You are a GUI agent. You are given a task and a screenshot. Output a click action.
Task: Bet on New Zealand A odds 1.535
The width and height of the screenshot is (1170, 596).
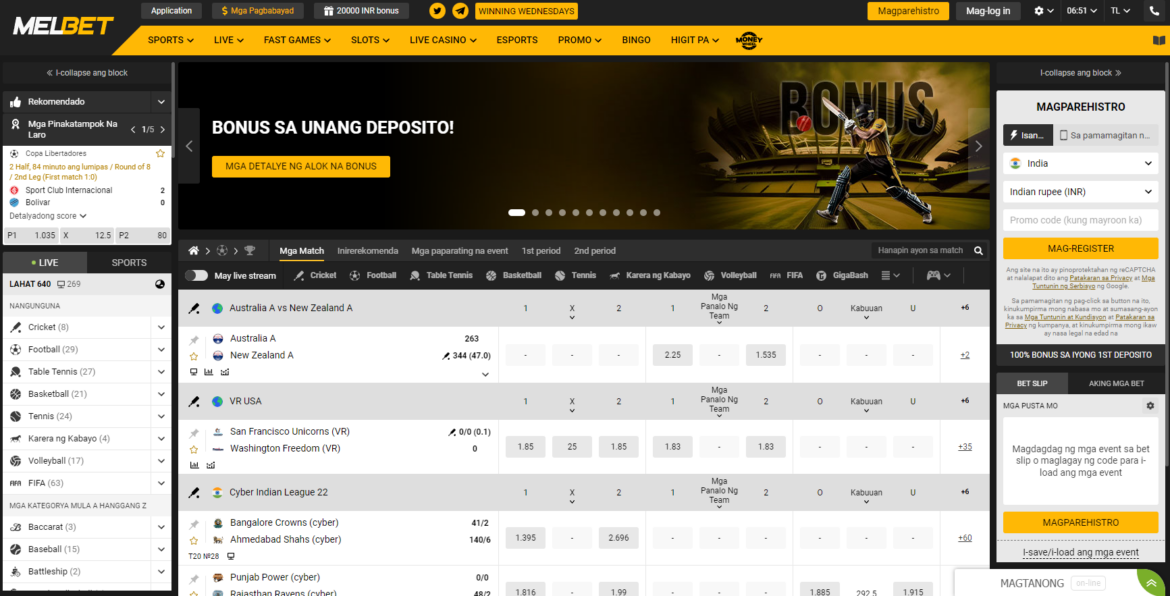[x=766, y=355]
